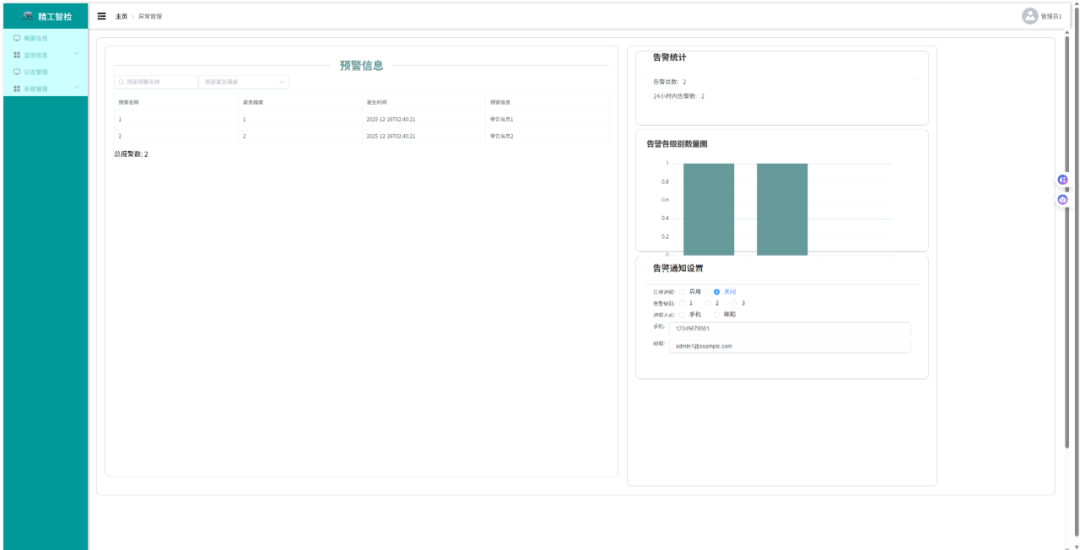Screen dimensions: 1080x550
Task: Select the 启用 radio option
Action: [682, 292]
